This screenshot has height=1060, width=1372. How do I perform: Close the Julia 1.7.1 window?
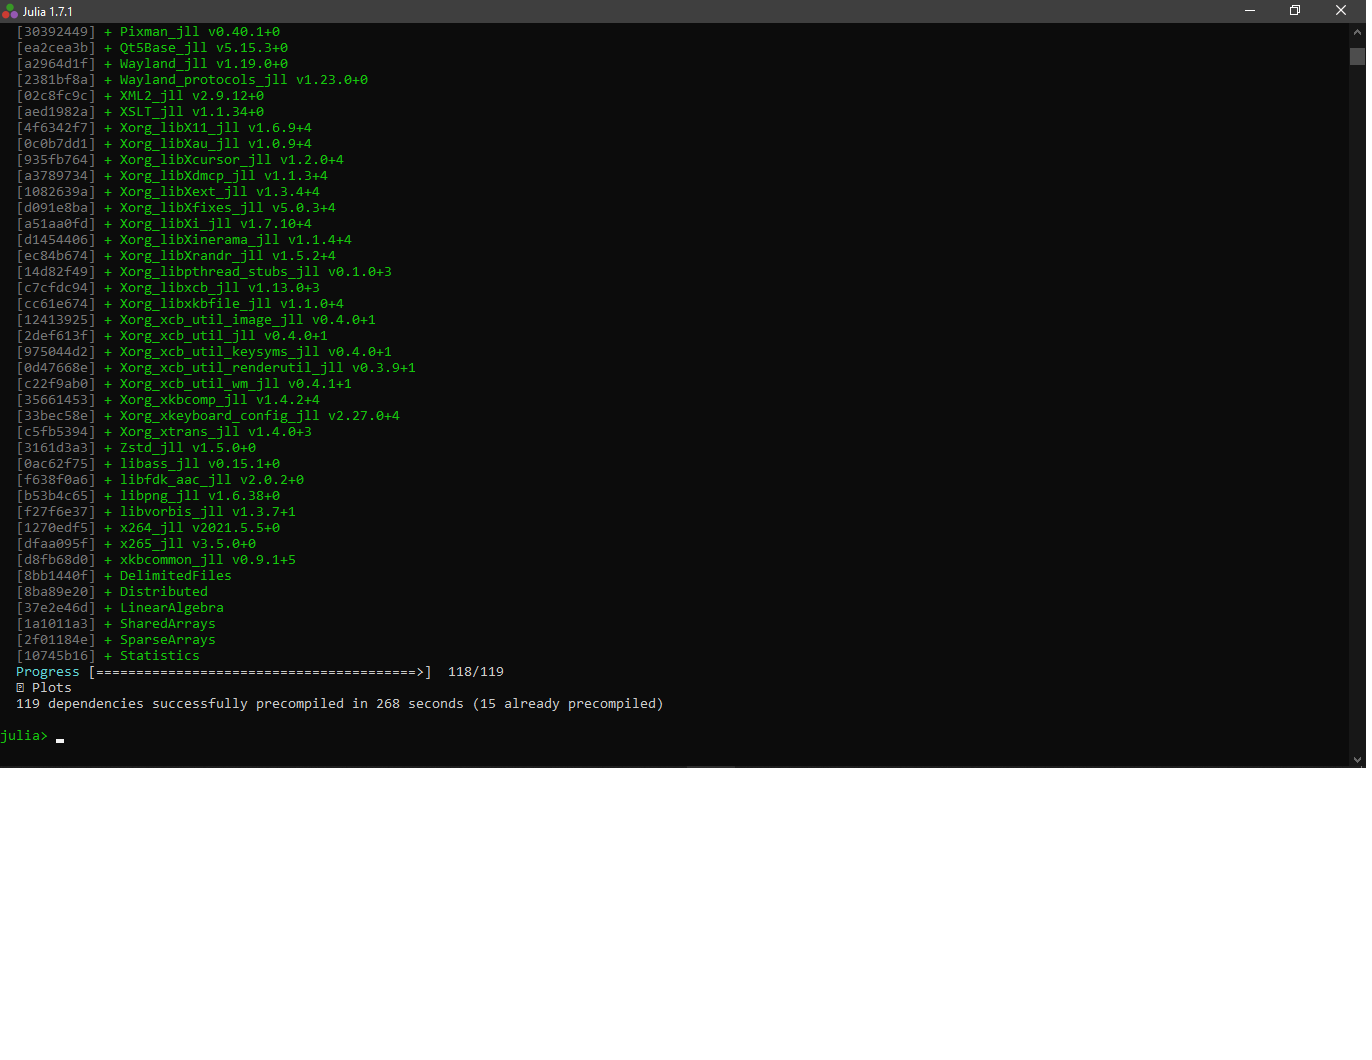point(1341,10)
